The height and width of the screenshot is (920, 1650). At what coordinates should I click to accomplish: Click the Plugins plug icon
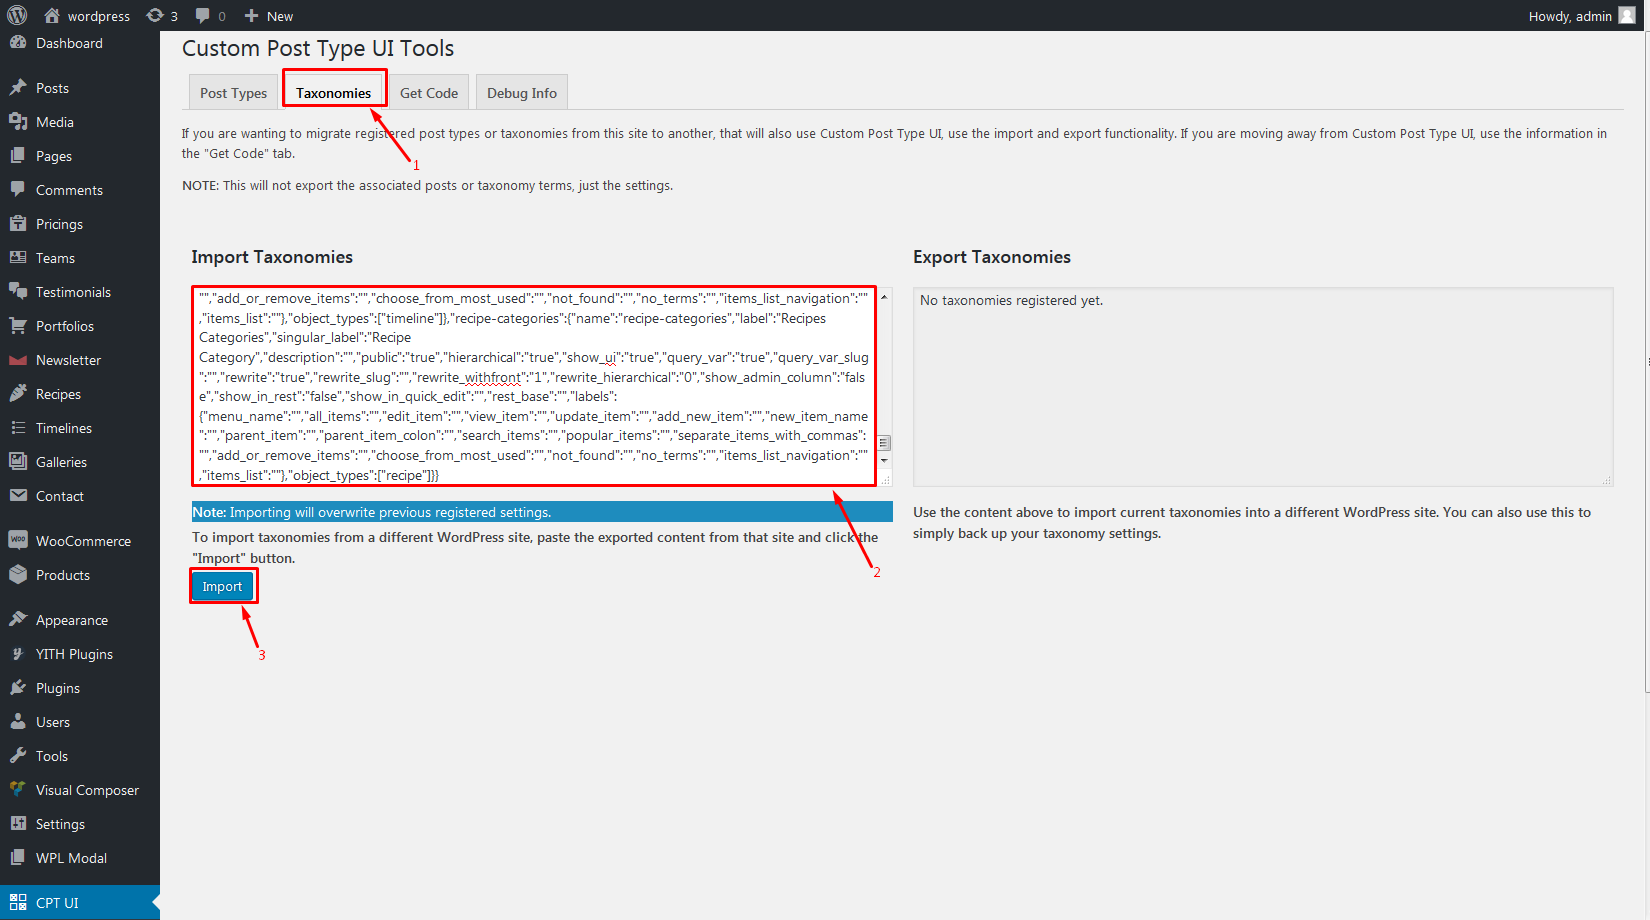tap(18, 688)
